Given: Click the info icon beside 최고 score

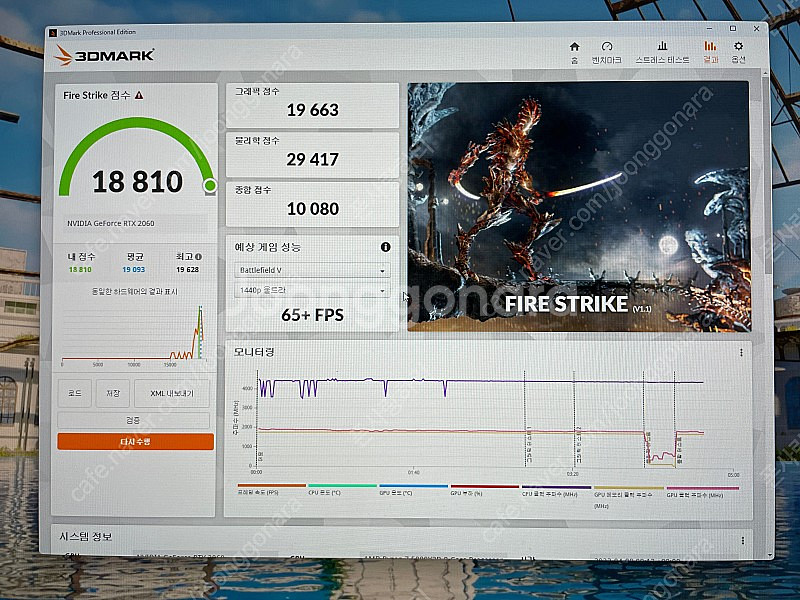Looking at the screenshot, I should point(198,257).
